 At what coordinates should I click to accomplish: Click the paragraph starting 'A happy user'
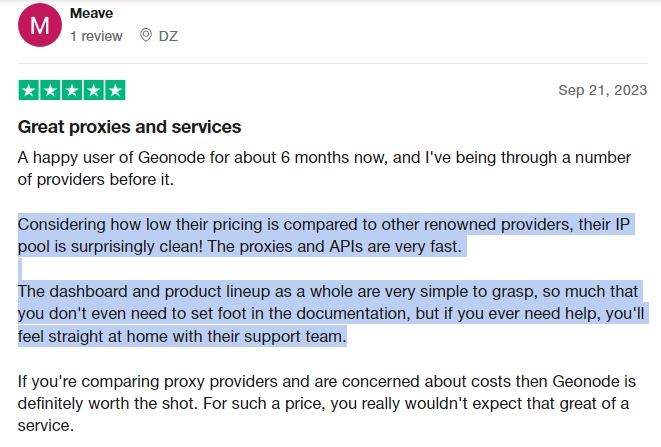pos(324,168)
